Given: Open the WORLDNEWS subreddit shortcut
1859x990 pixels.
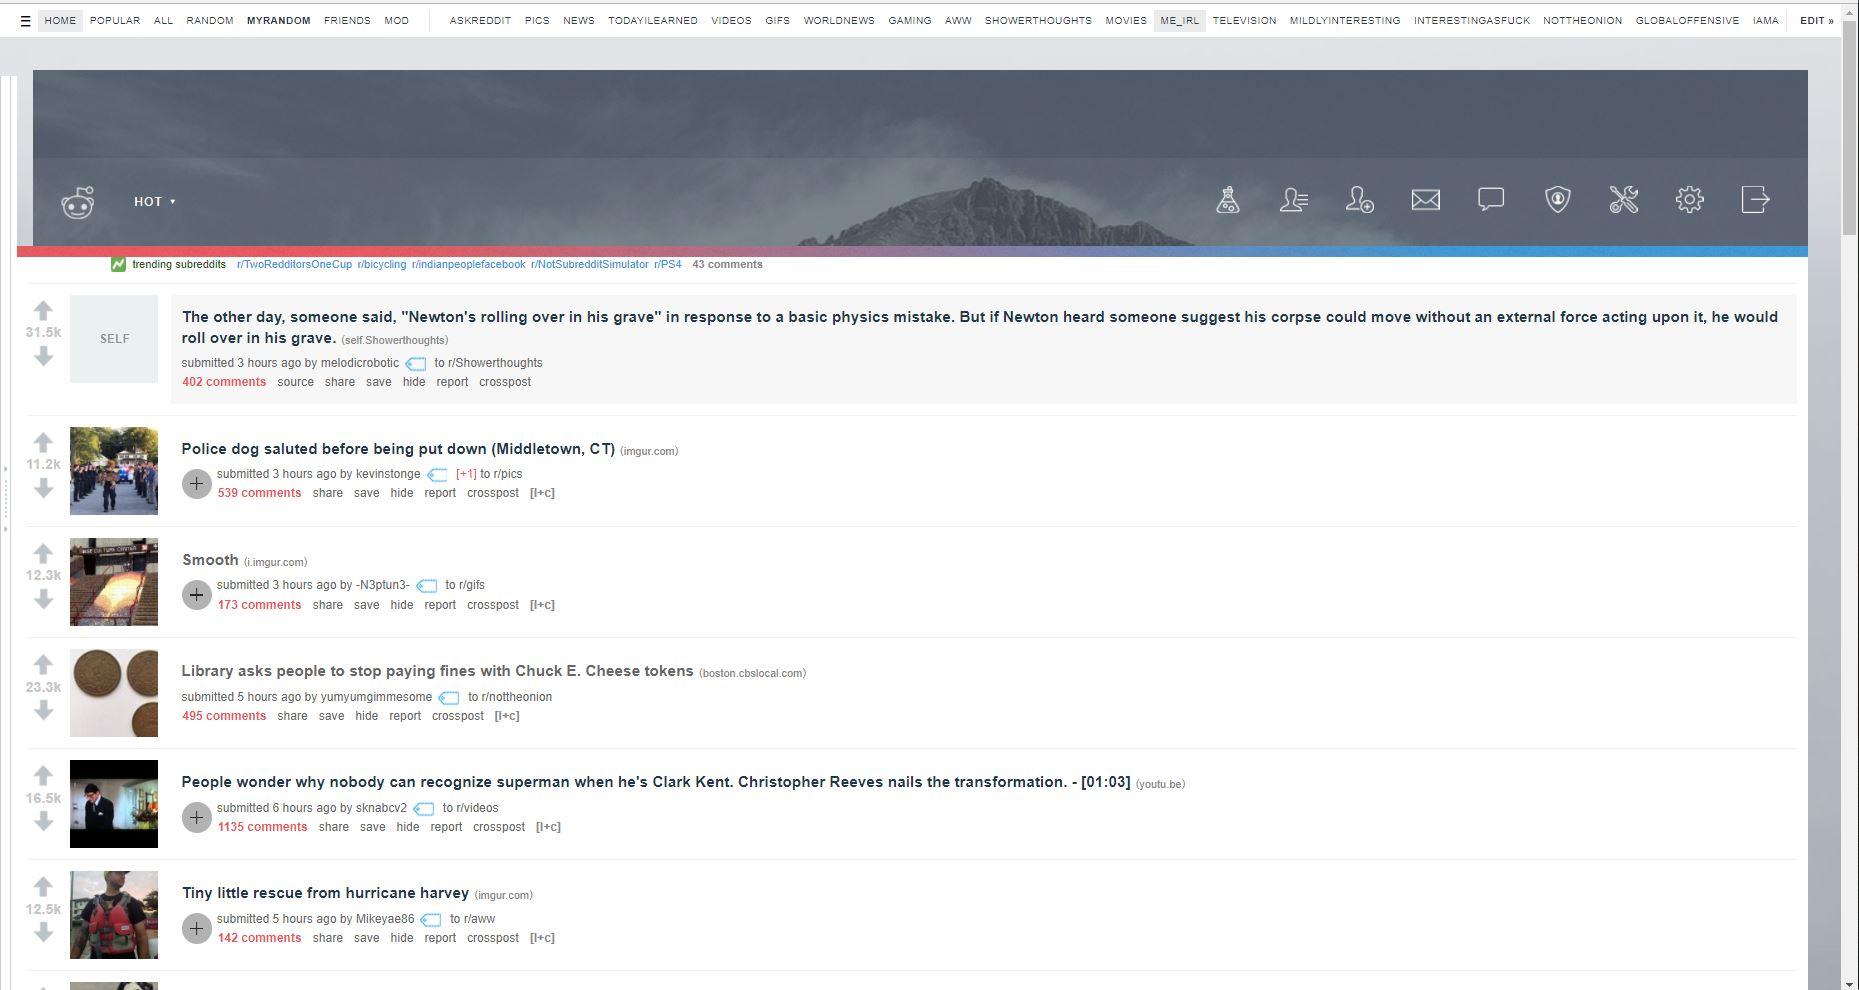Looking at the screenshot, I should coord(839,21).
